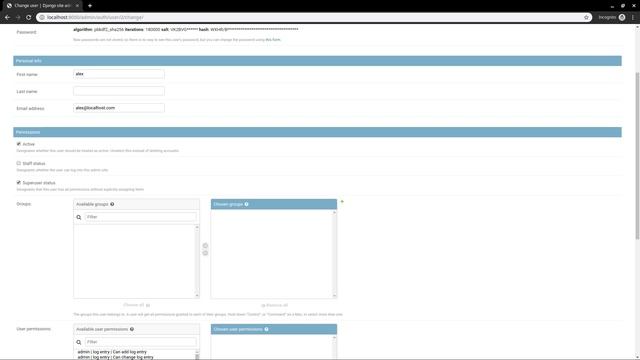640x360 pixels.
Task: Minimize the browser window
Action: (x=612, y=6)
